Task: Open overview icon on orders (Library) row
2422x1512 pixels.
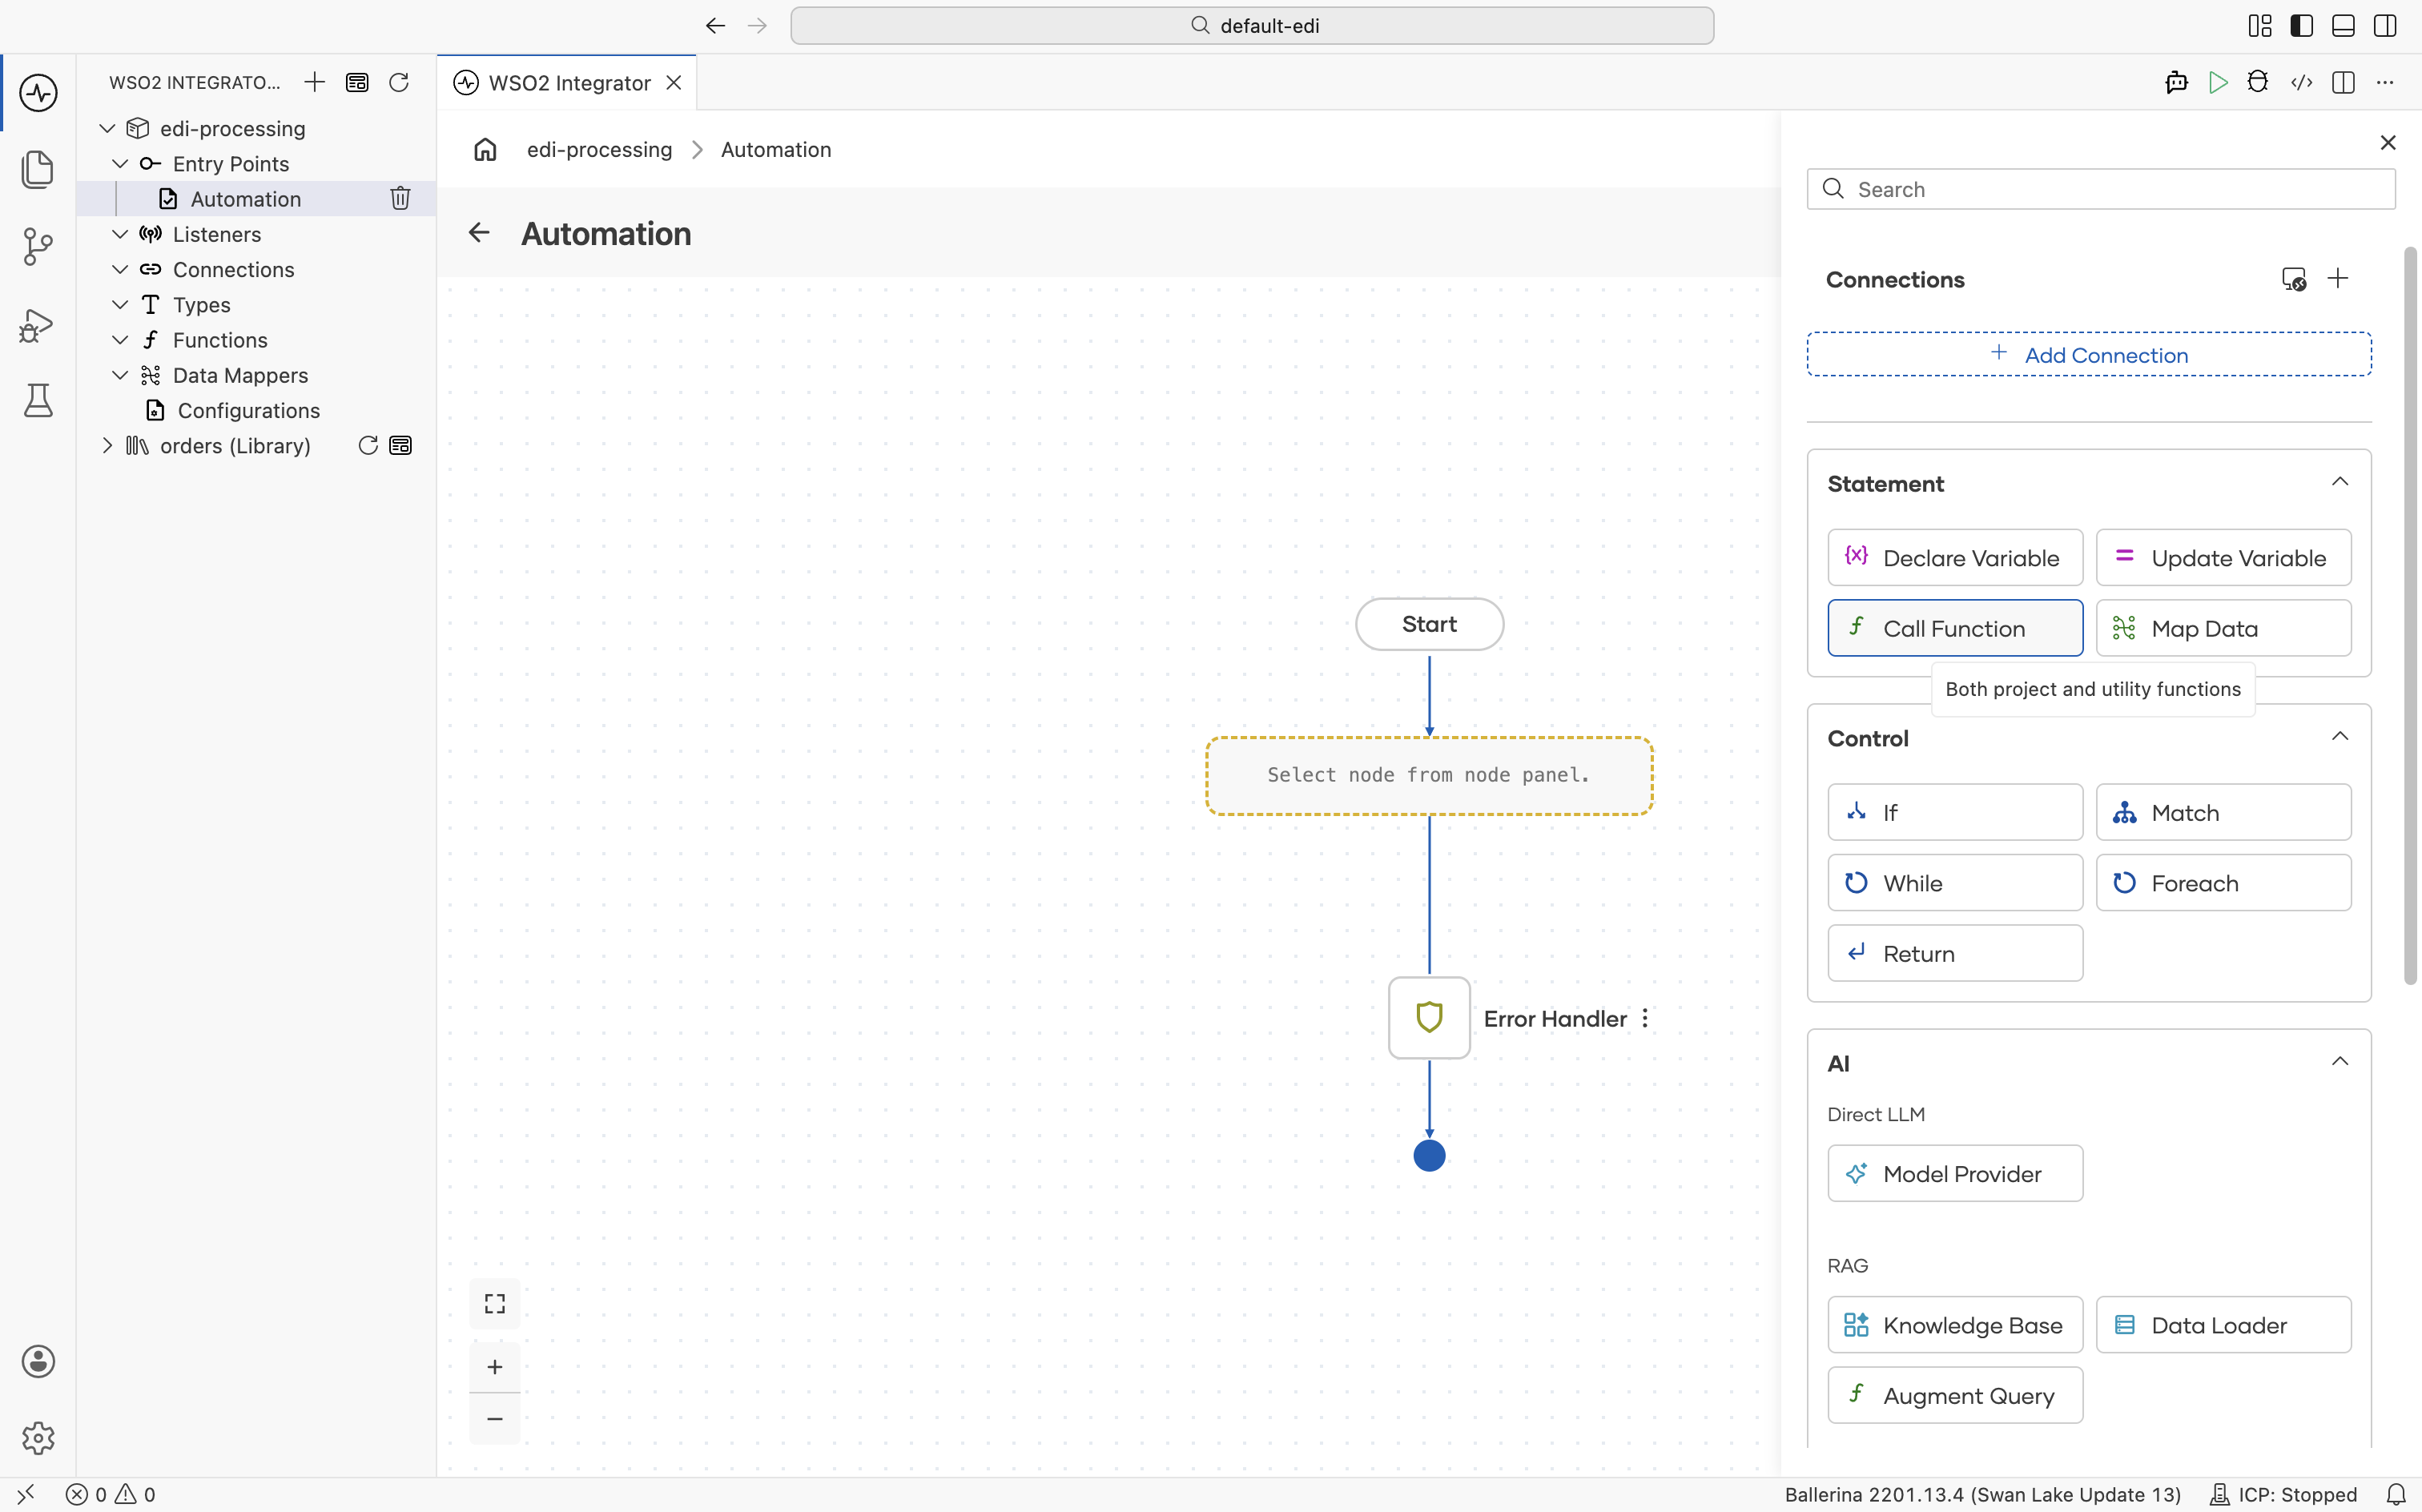Action: pyautogui.click(x=401, y=445)
